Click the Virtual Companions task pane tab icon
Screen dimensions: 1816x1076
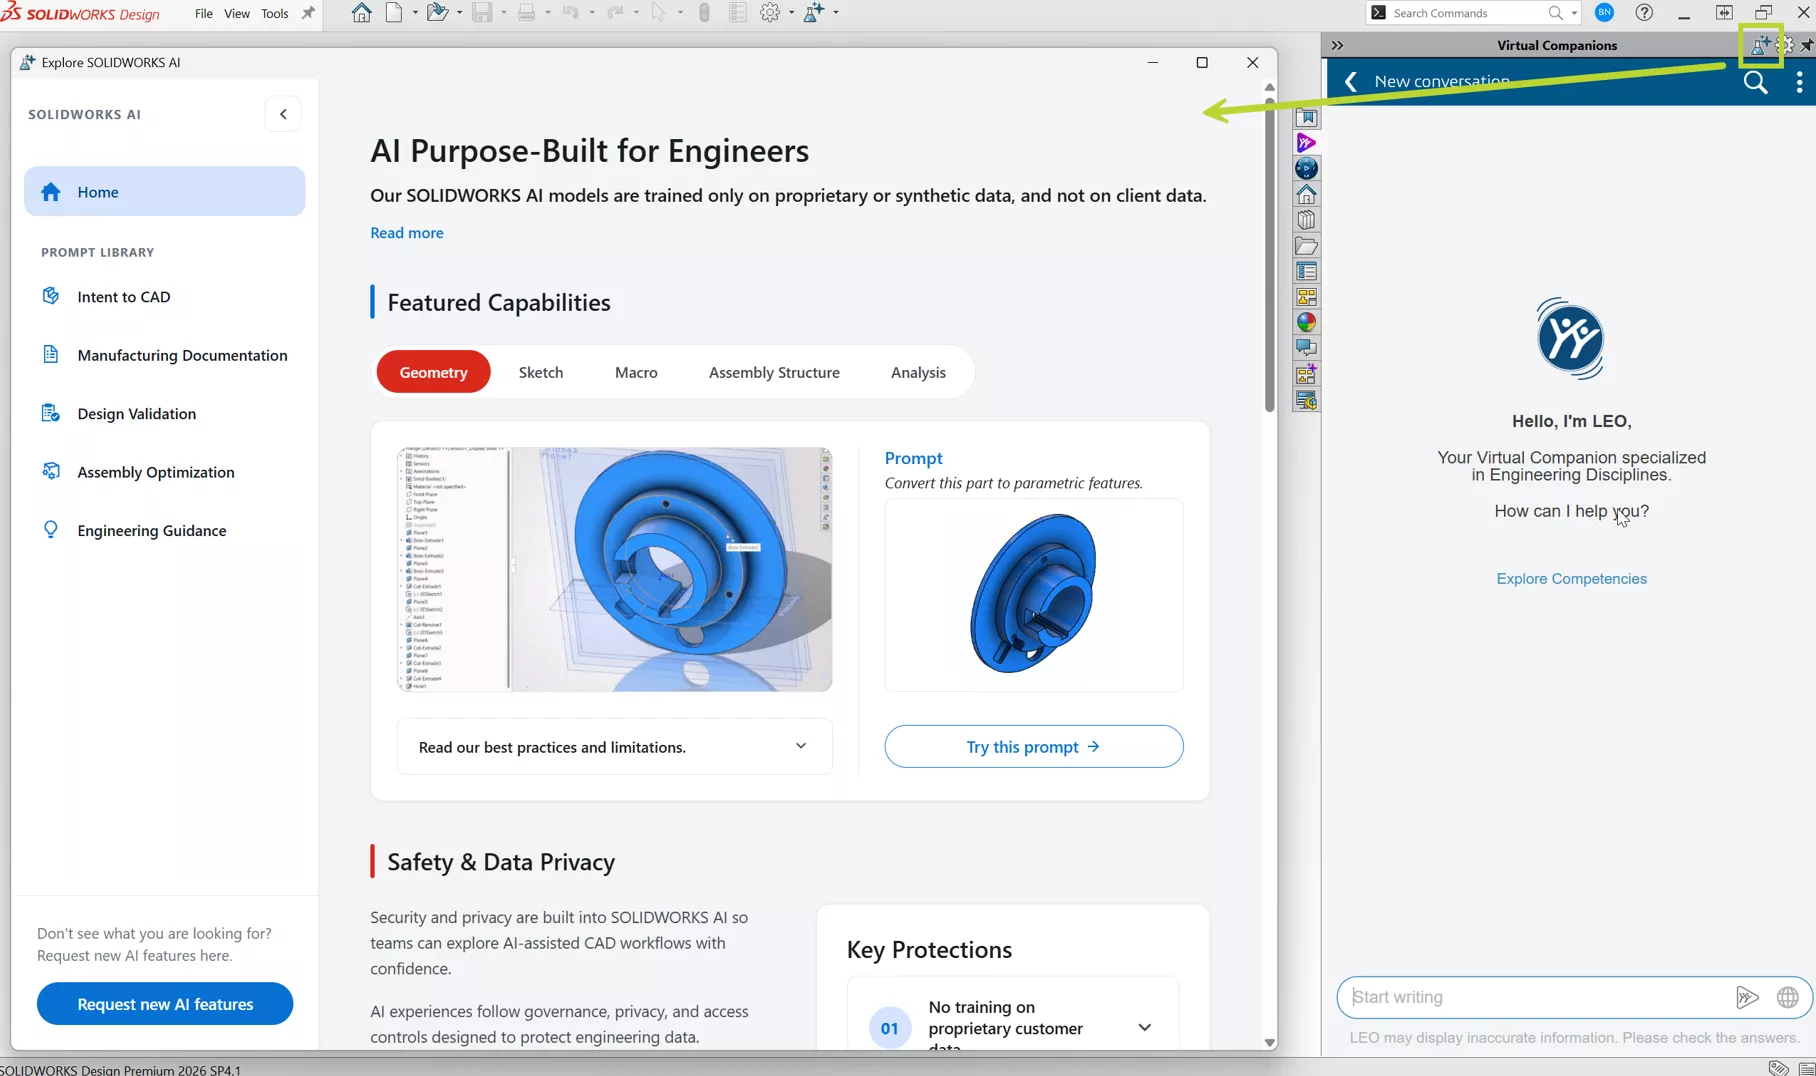(x=1306, y=143)
